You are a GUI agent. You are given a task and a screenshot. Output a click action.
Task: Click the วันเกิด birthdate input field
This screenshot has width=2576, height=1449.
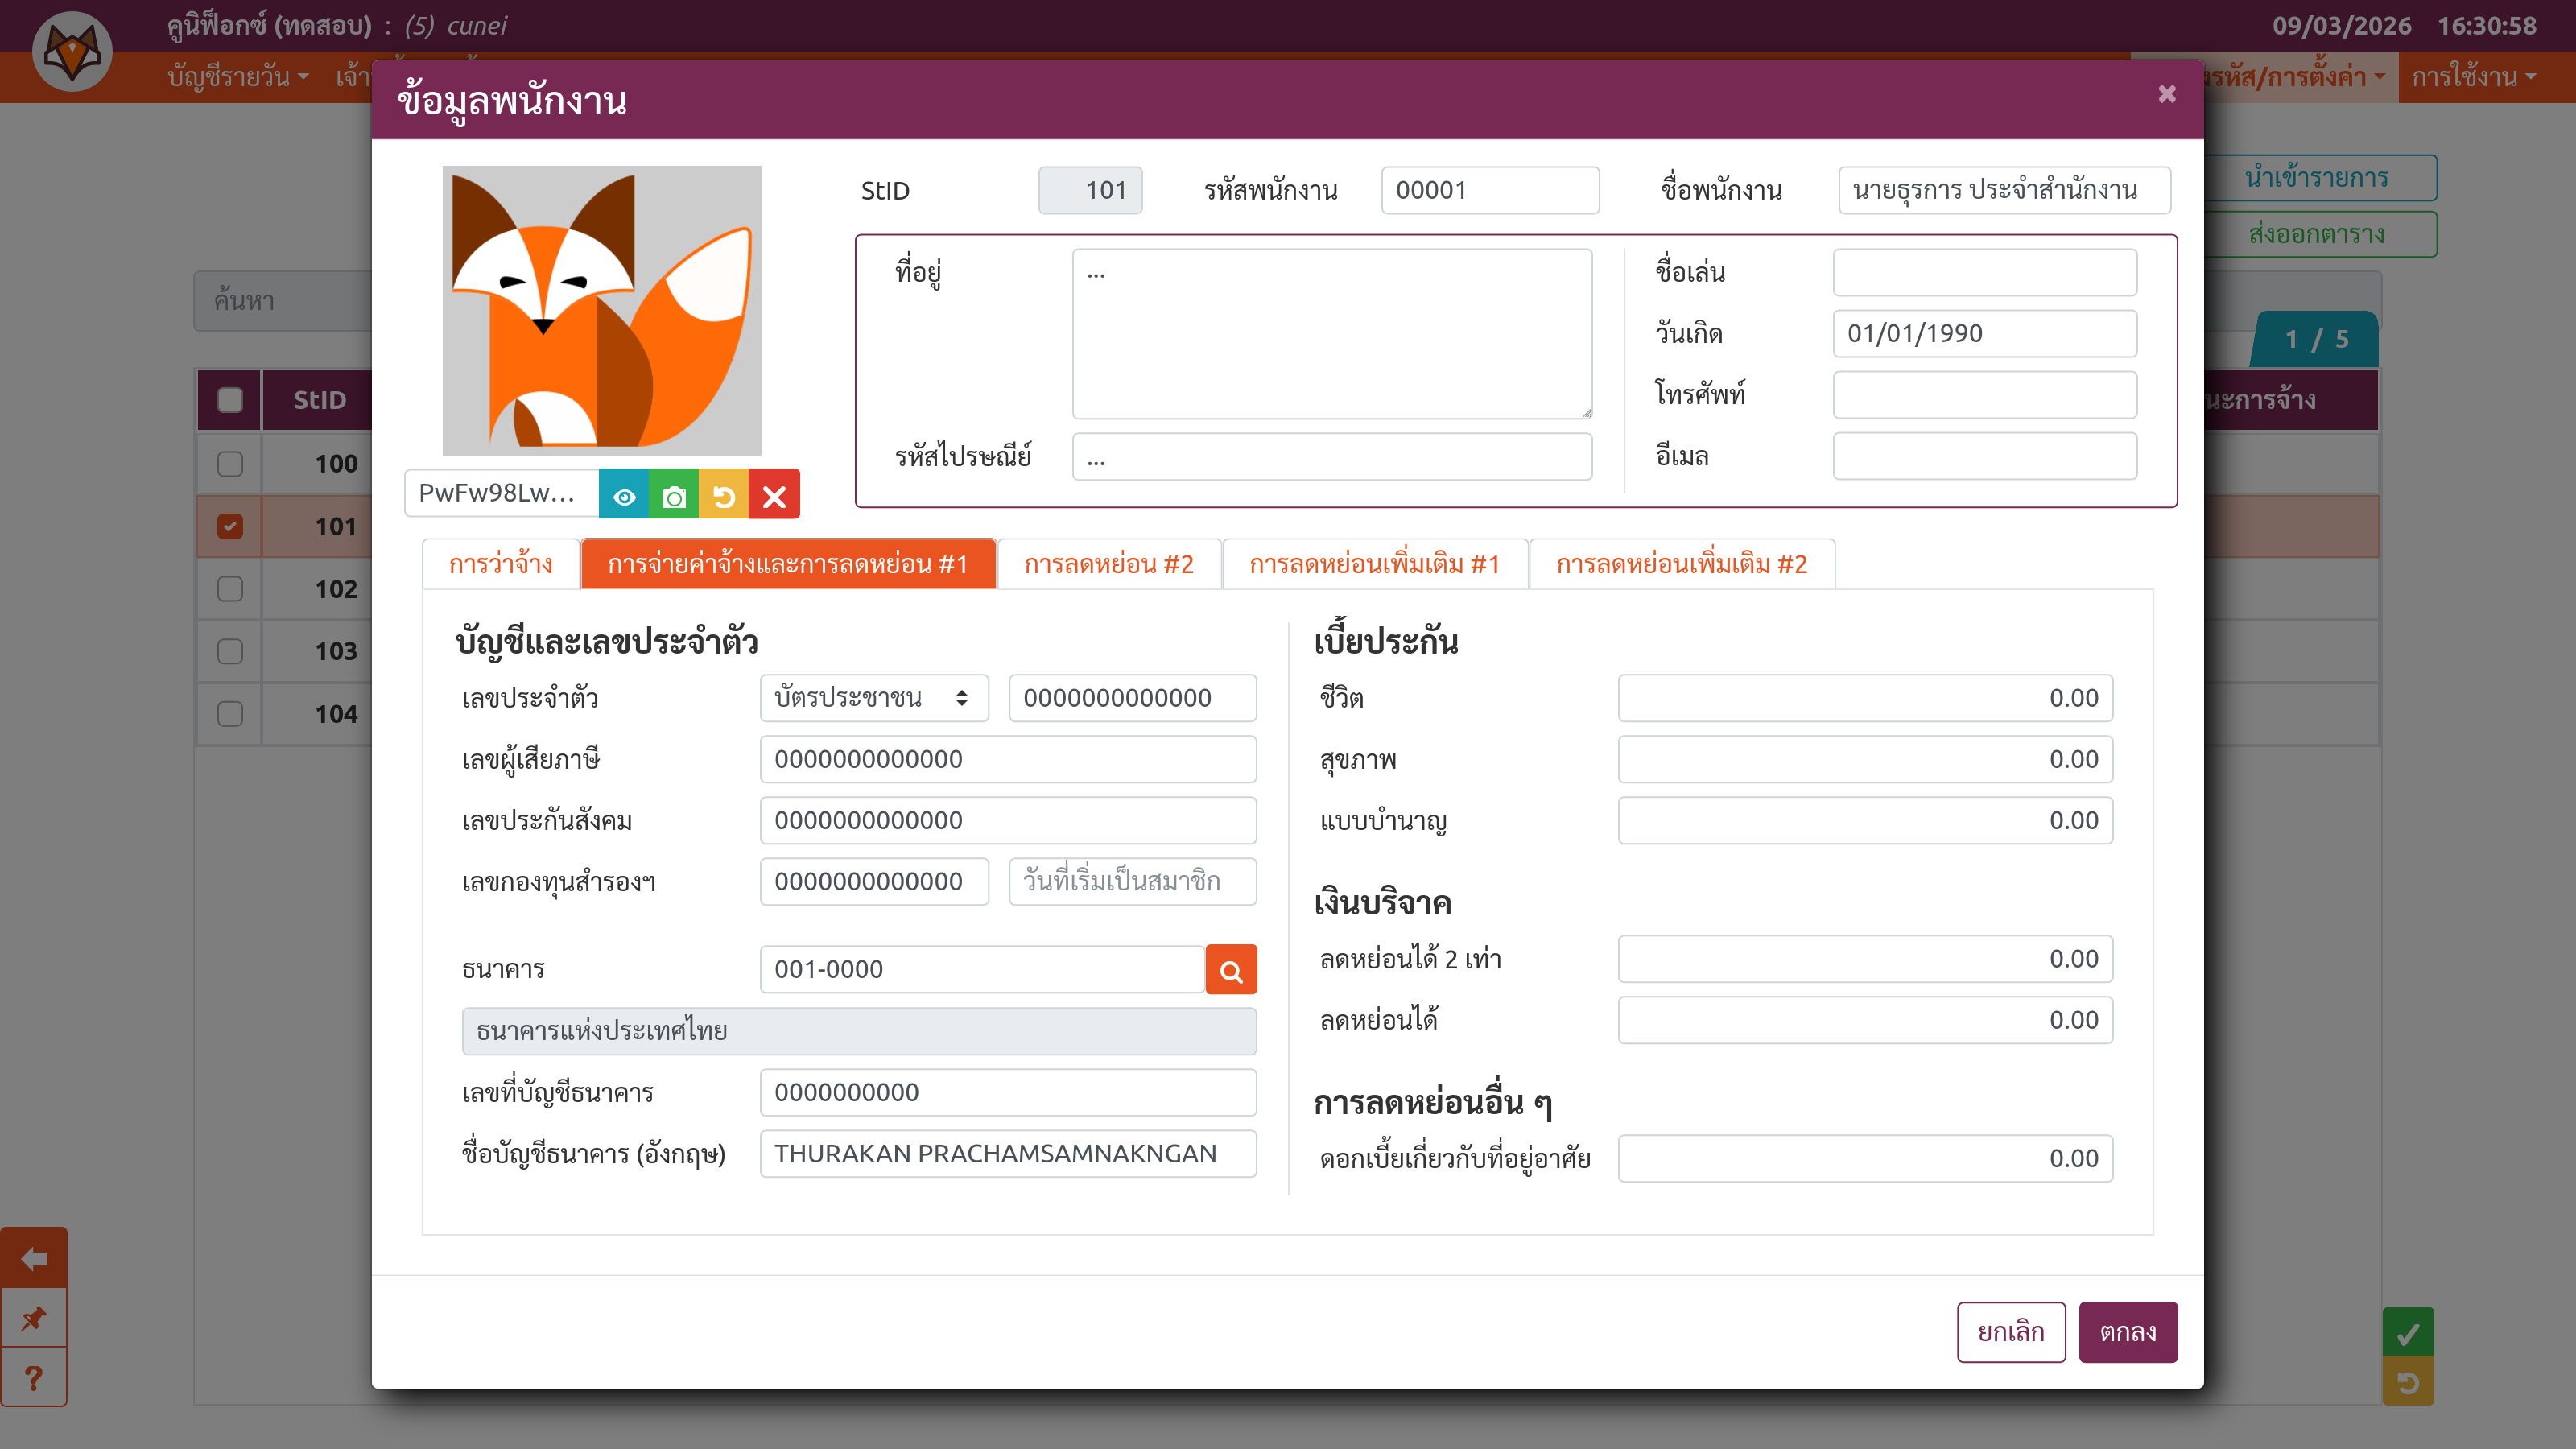tap(1984, 333)
